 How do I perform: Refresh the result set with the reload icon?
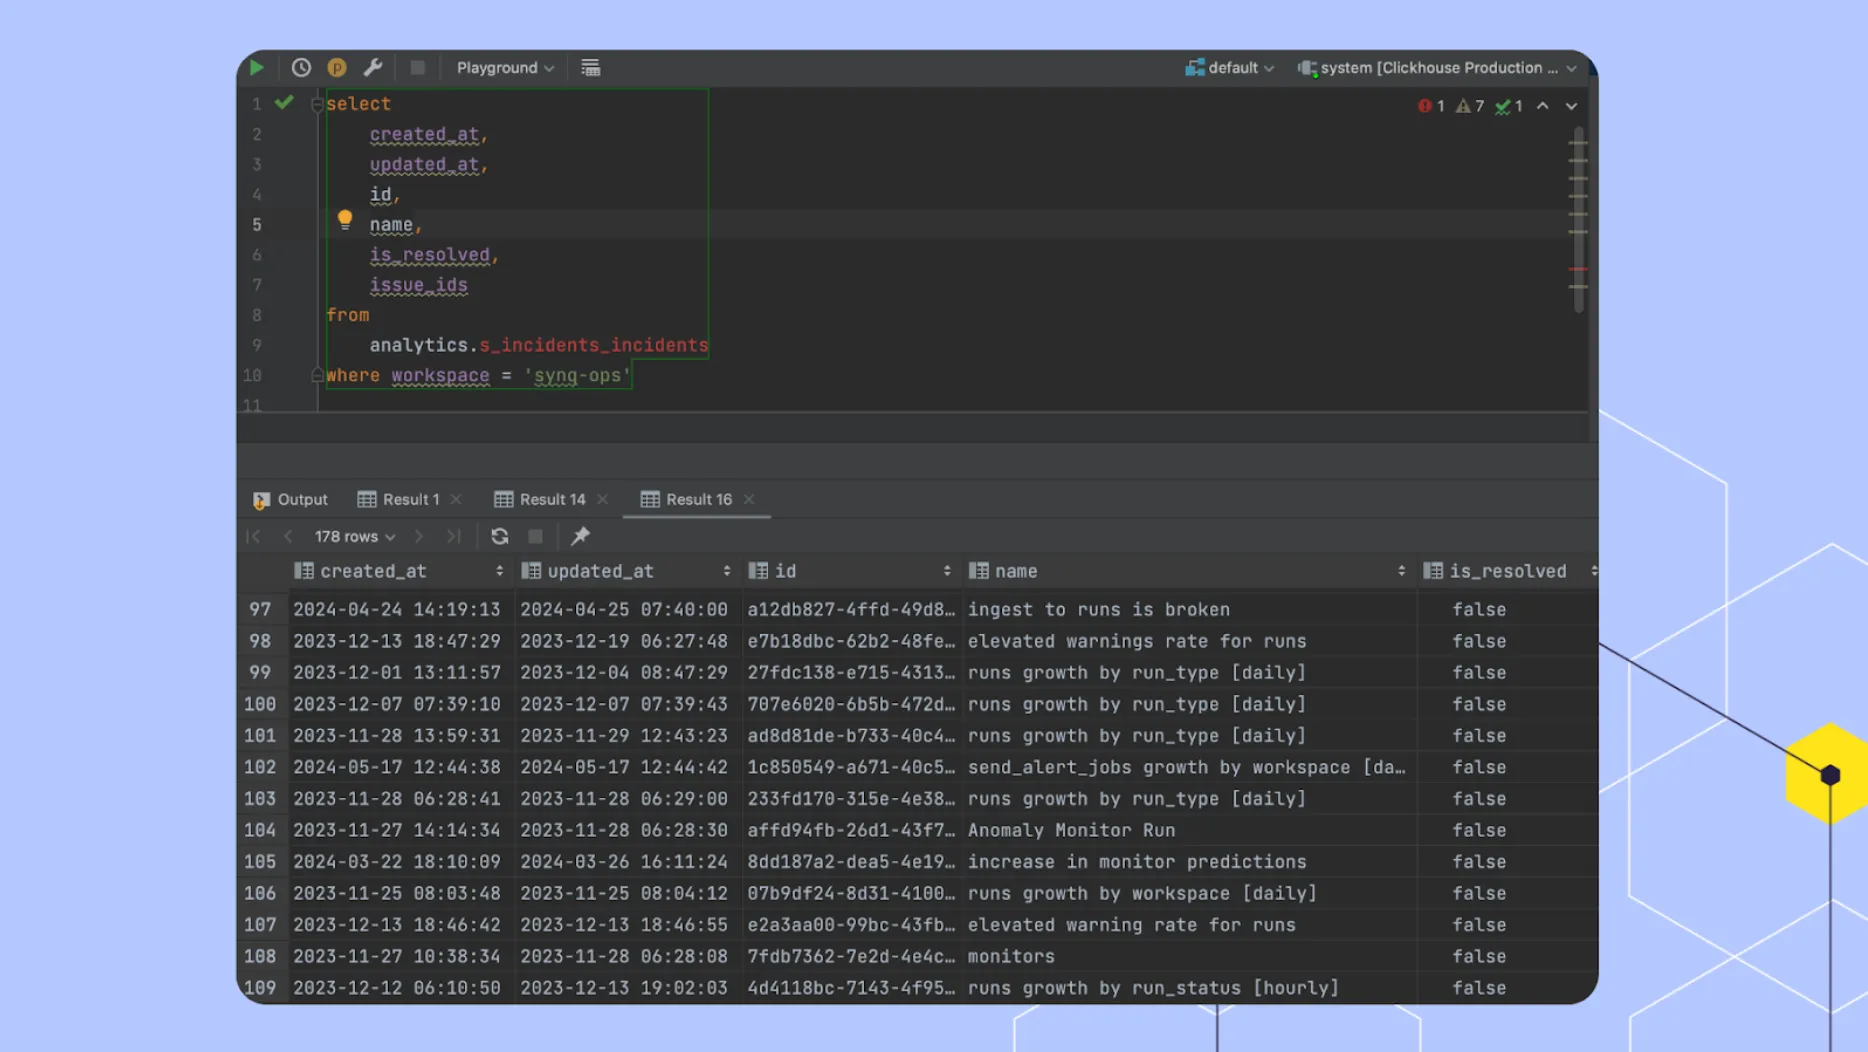click(x=499, y=536)
